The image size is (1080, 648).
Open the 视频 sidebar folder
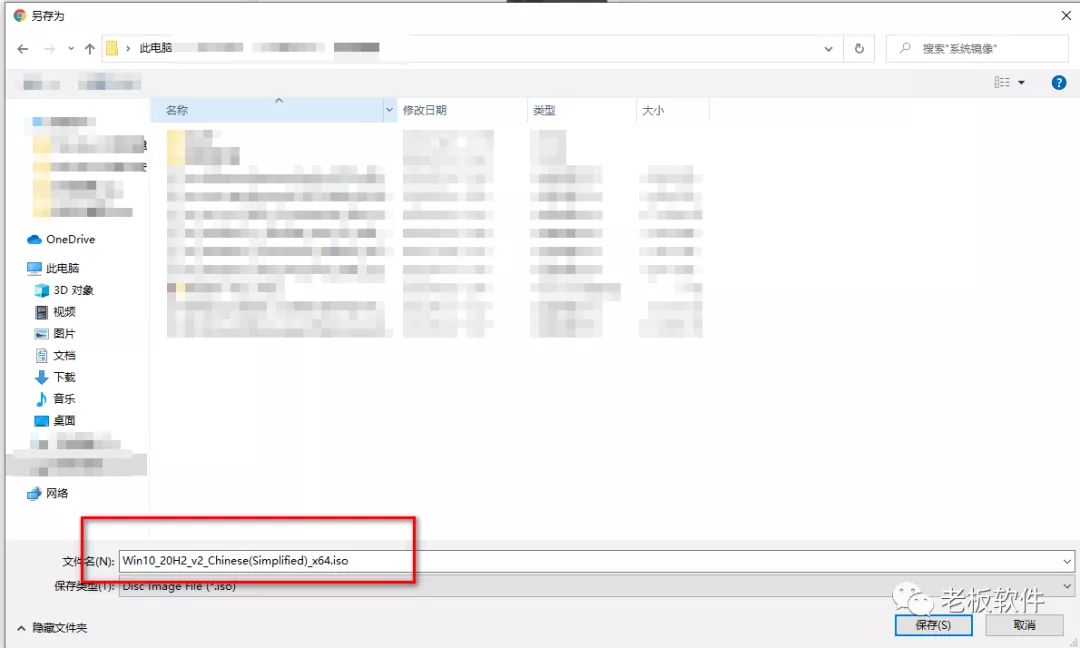click(62, 310)
